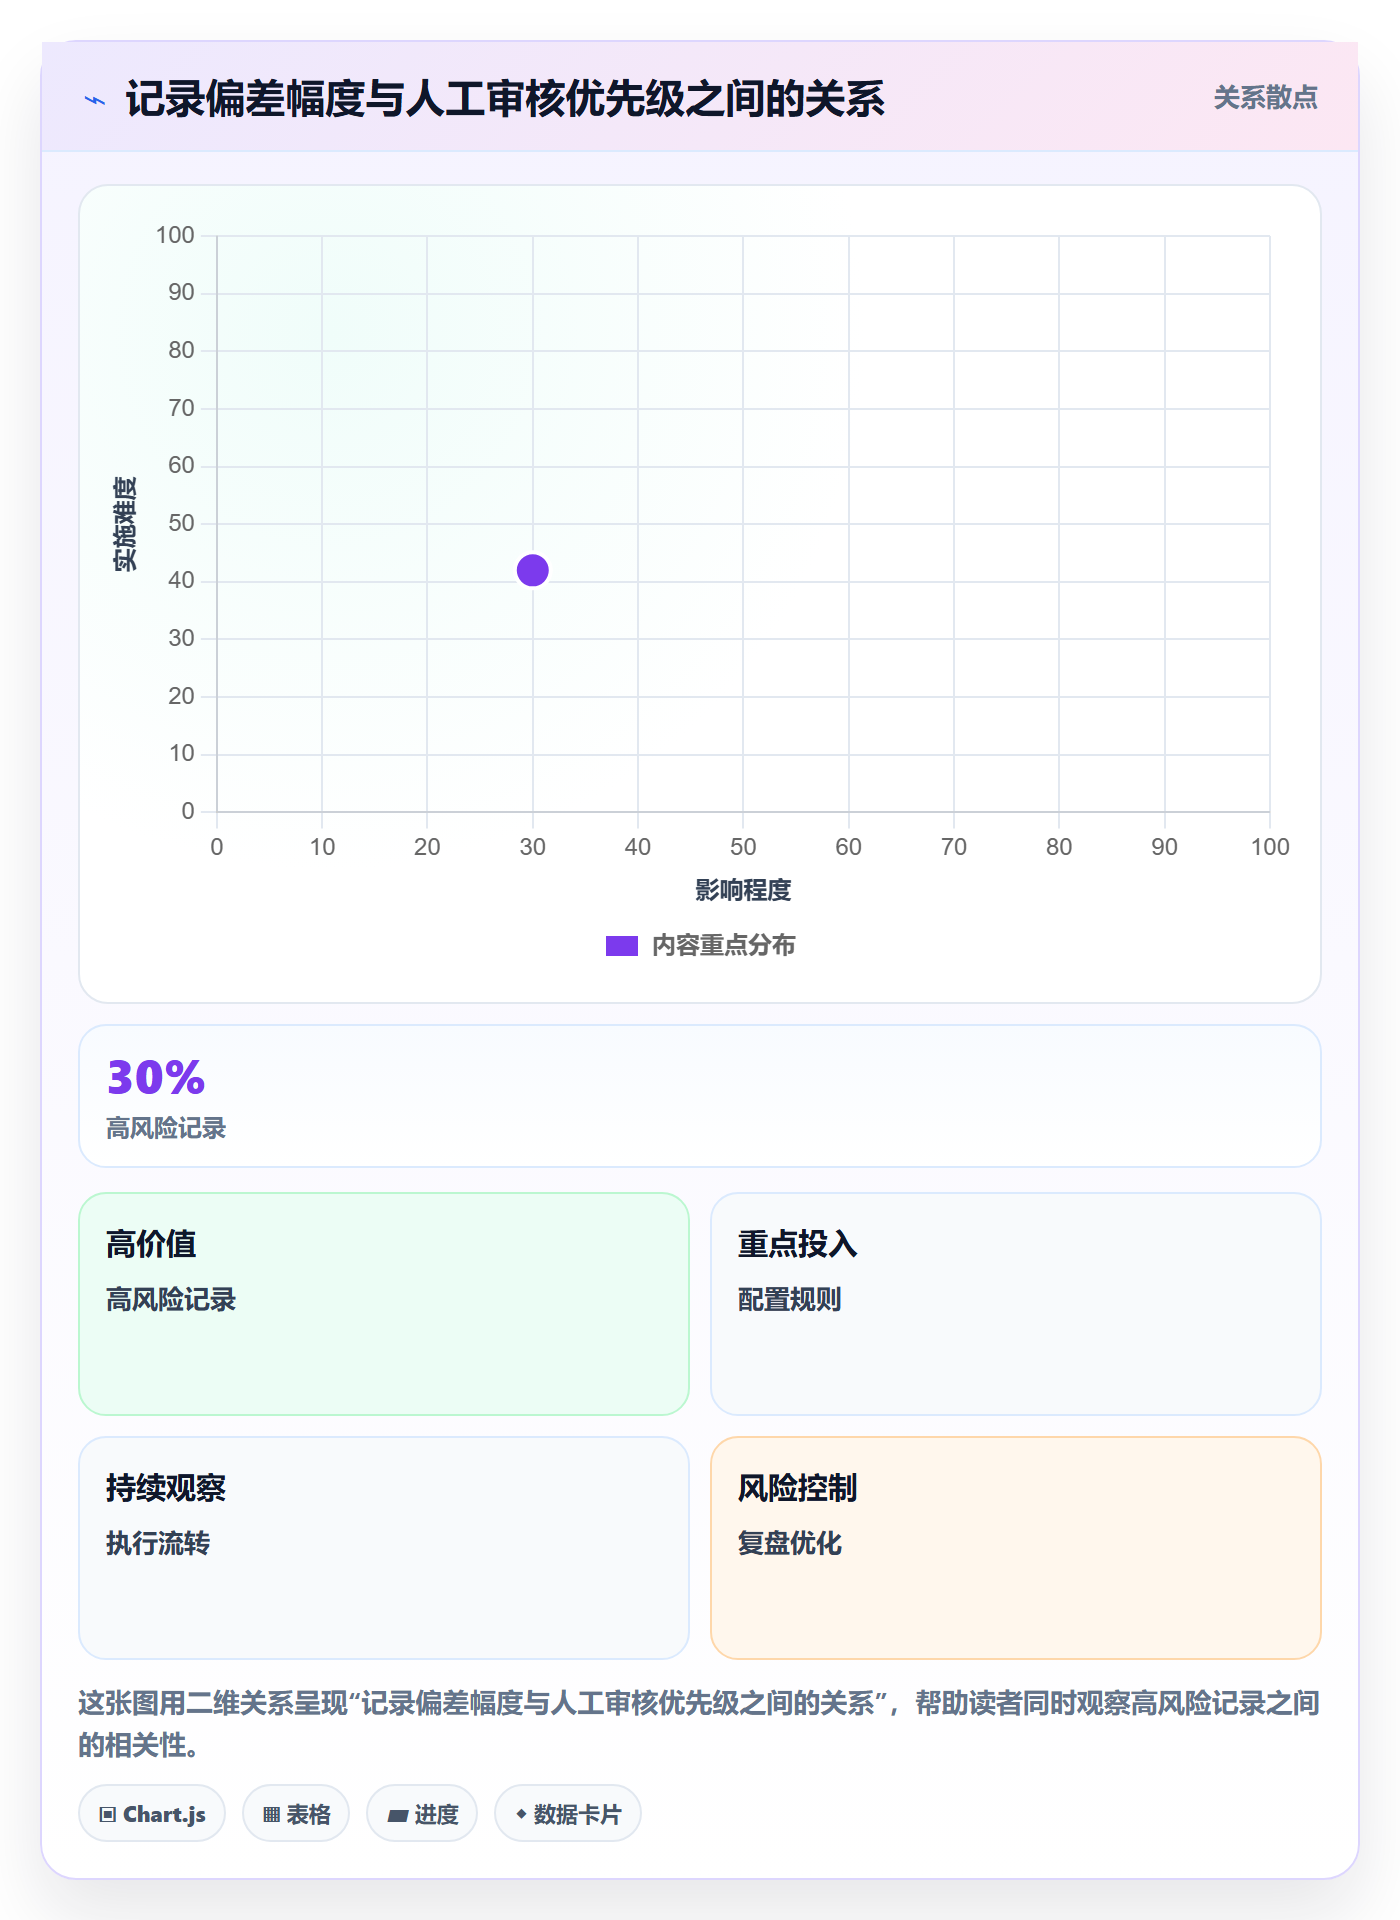Viewport: 1400px width, 1920px height.
Task: Click the 影响程度 x-axis title
Action: 743,890
